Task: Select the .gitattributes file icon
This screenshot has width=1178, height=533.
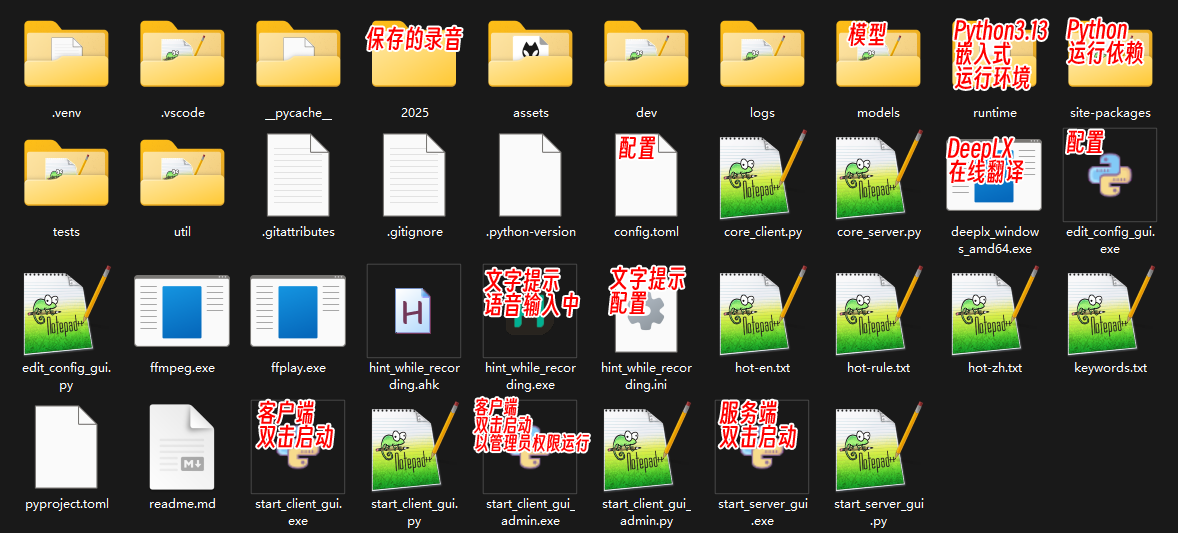Action: tap(298, 175)
